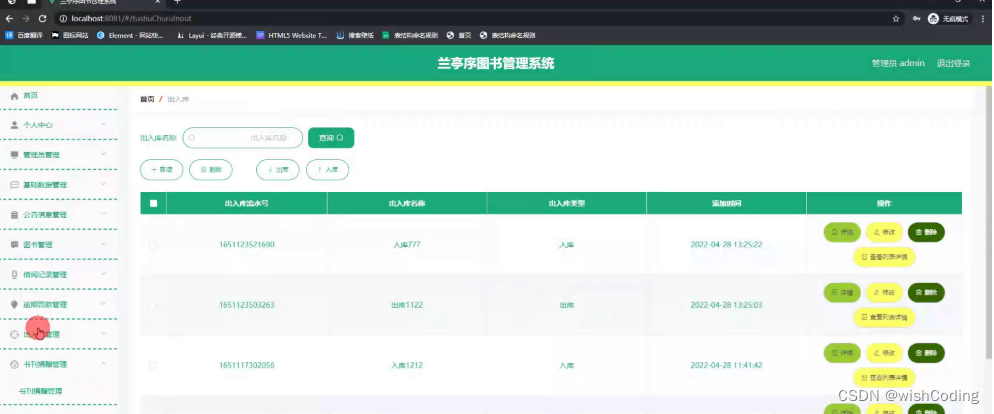The height and width of the screenshot is (414, 994).
Task: Click 修改 for row 入库777
Action: point(884,233)
